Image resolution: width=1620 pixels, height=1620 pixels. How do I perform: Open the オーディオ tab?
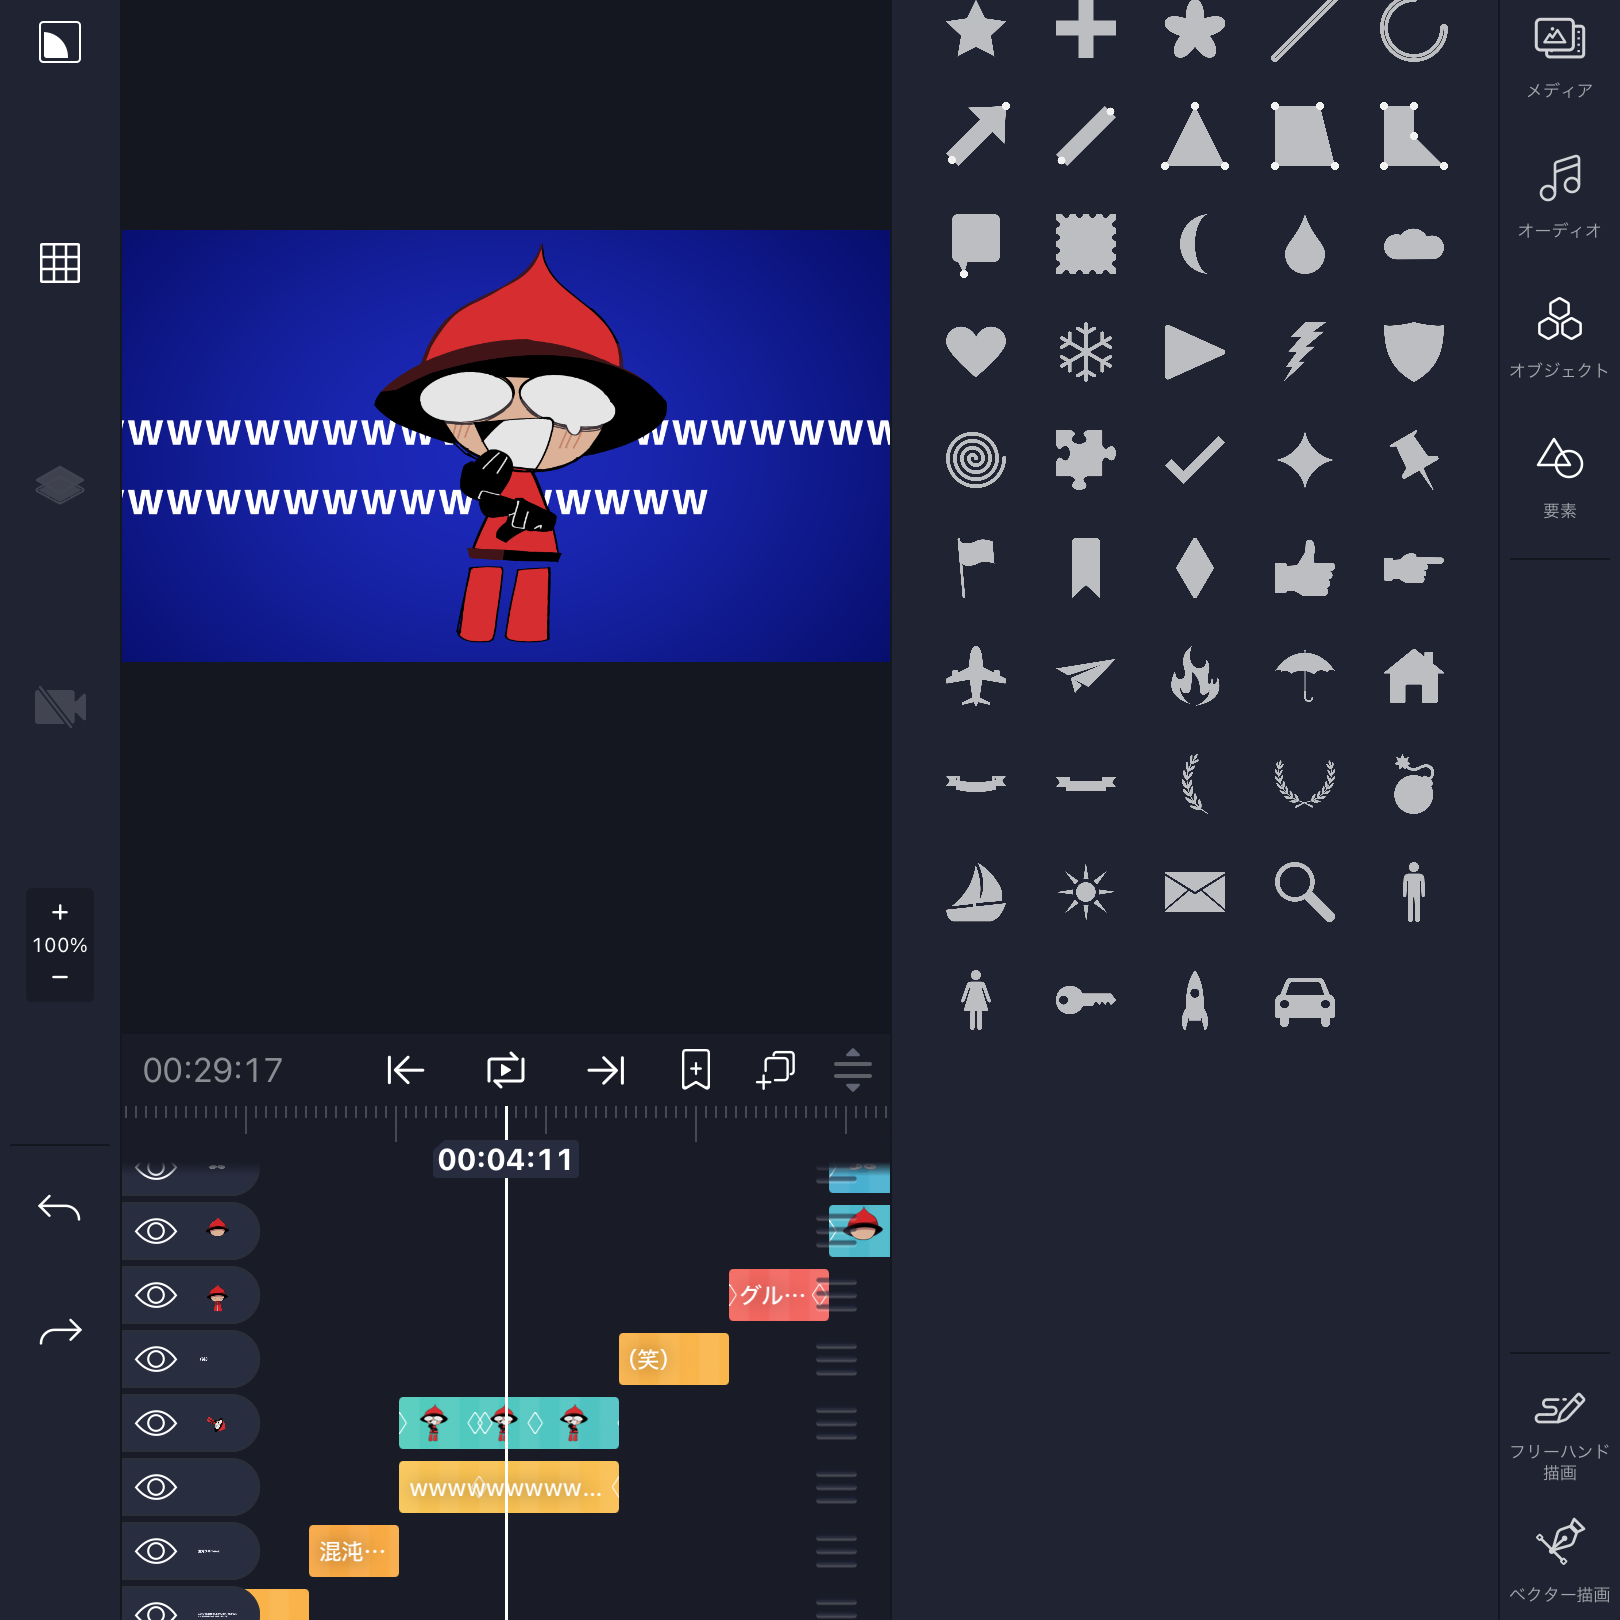[1558, 196]
